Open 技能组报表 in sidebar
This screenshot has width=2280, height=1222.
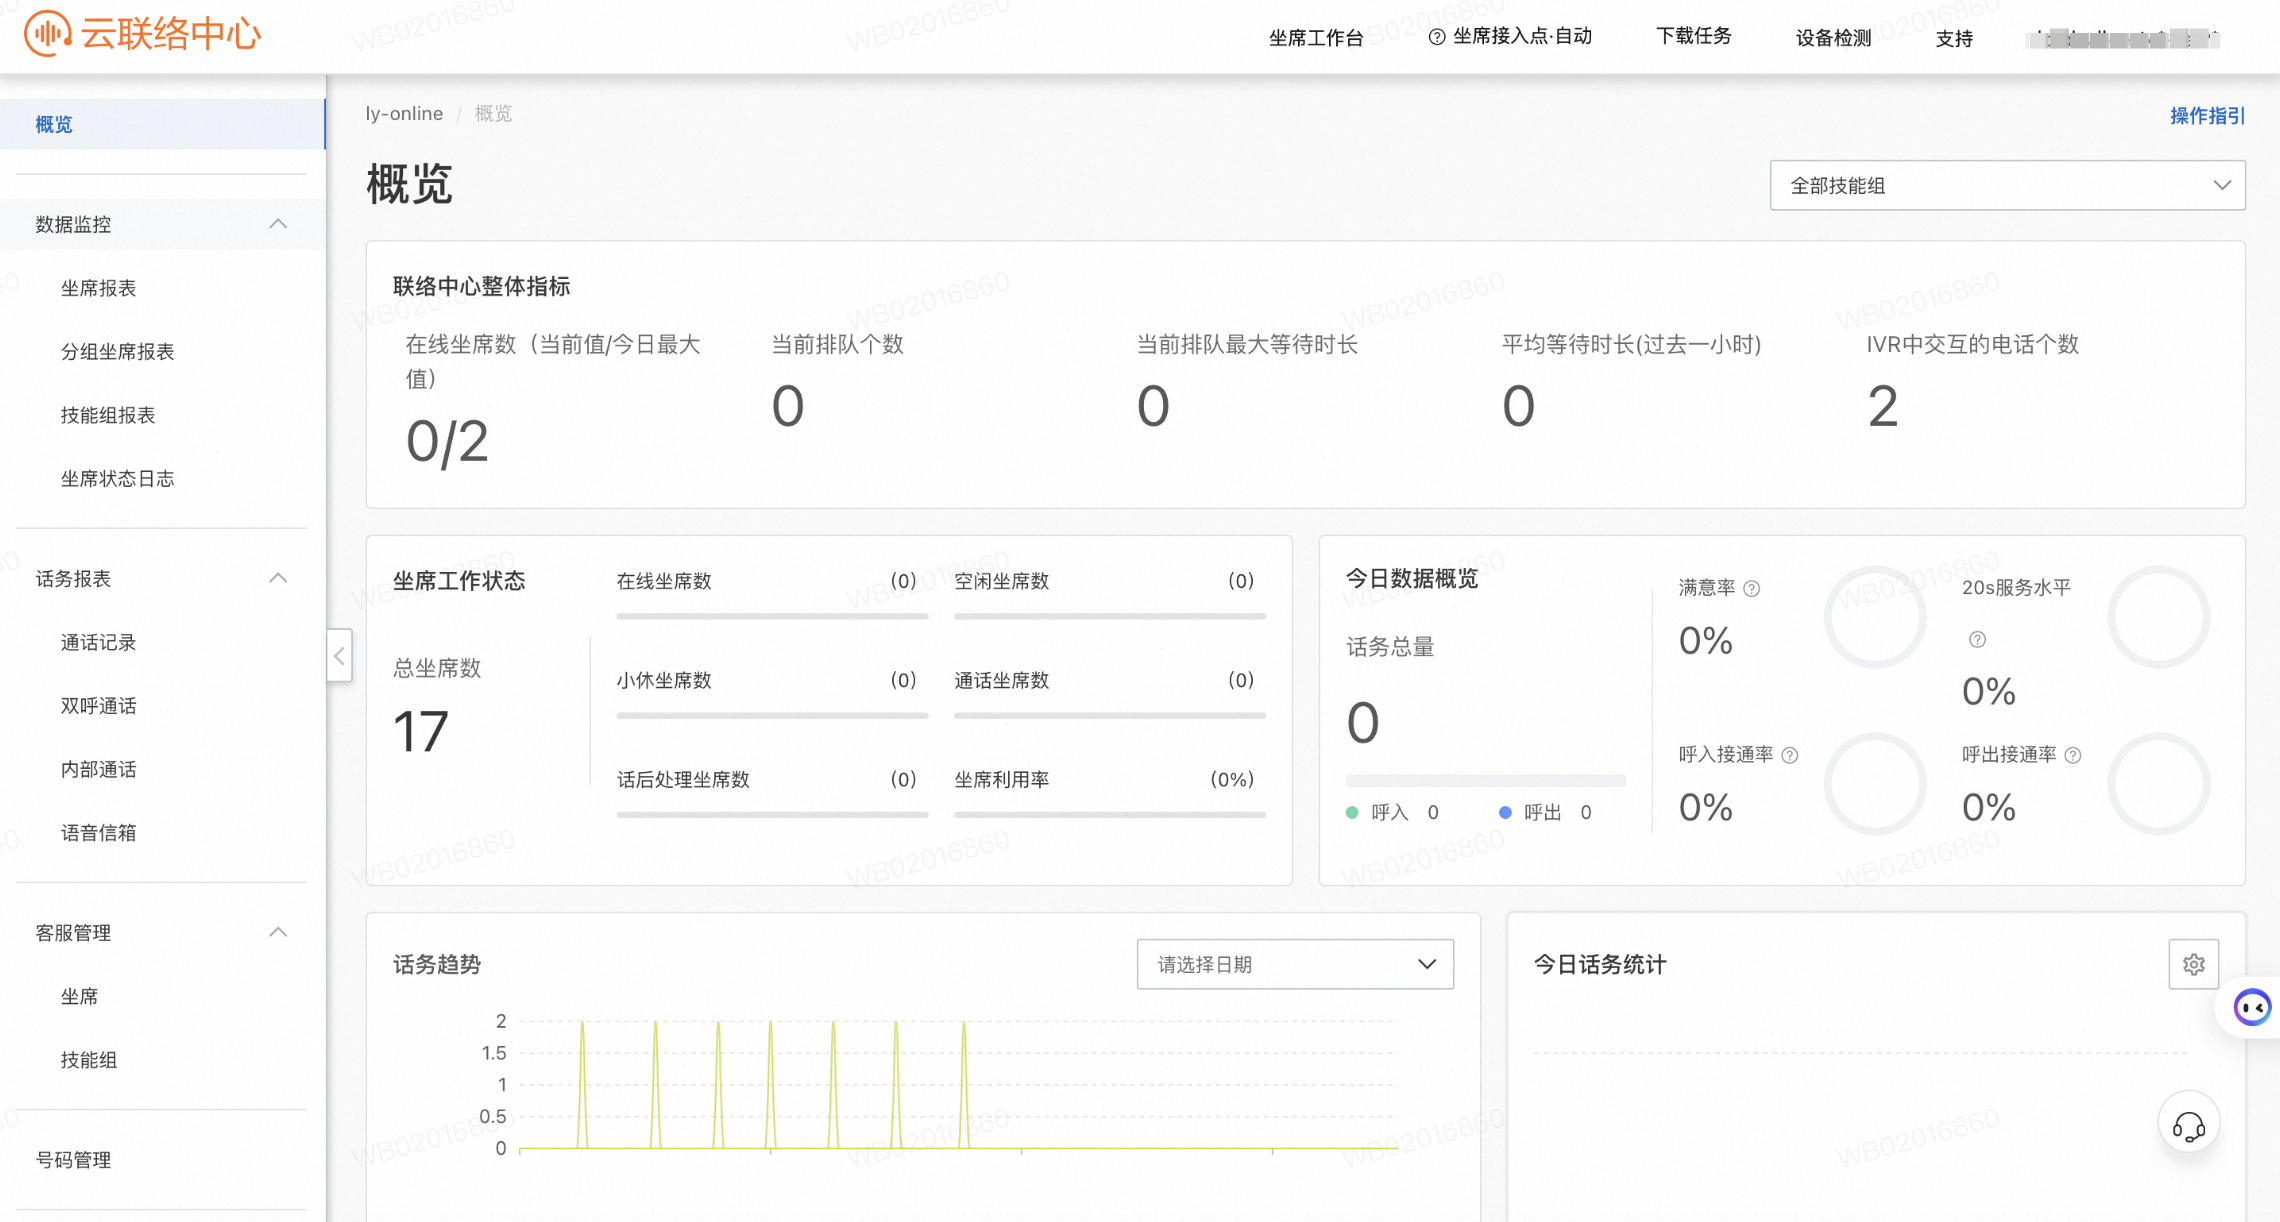pos(107,415)
